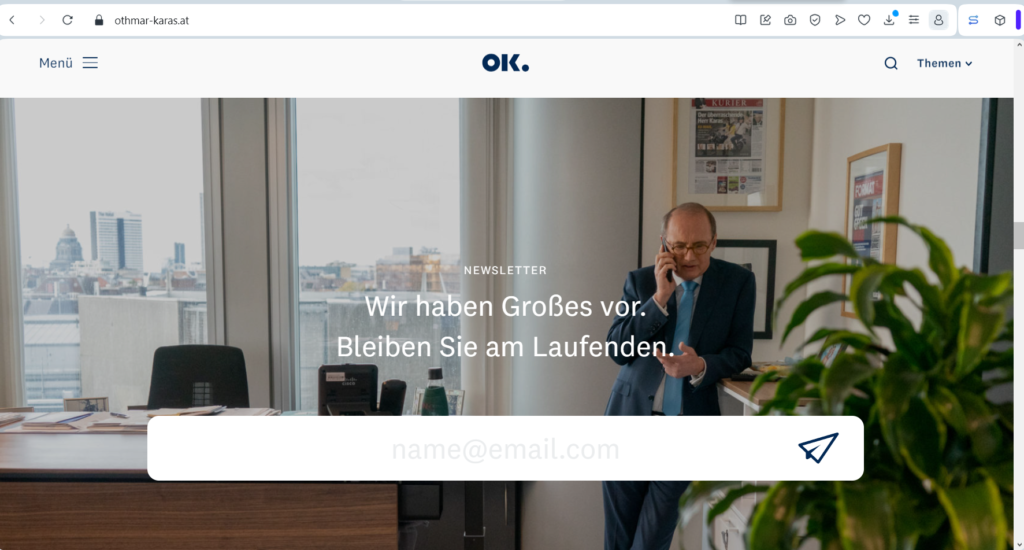
Task: Go back to previous page
Action: (x=12, y=20)
